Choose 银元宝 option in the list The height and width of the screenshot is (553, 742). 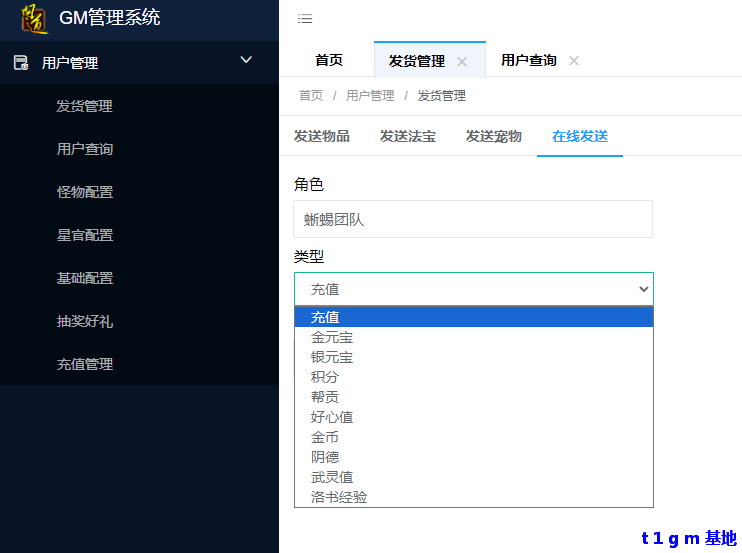[x=332, y=357]
